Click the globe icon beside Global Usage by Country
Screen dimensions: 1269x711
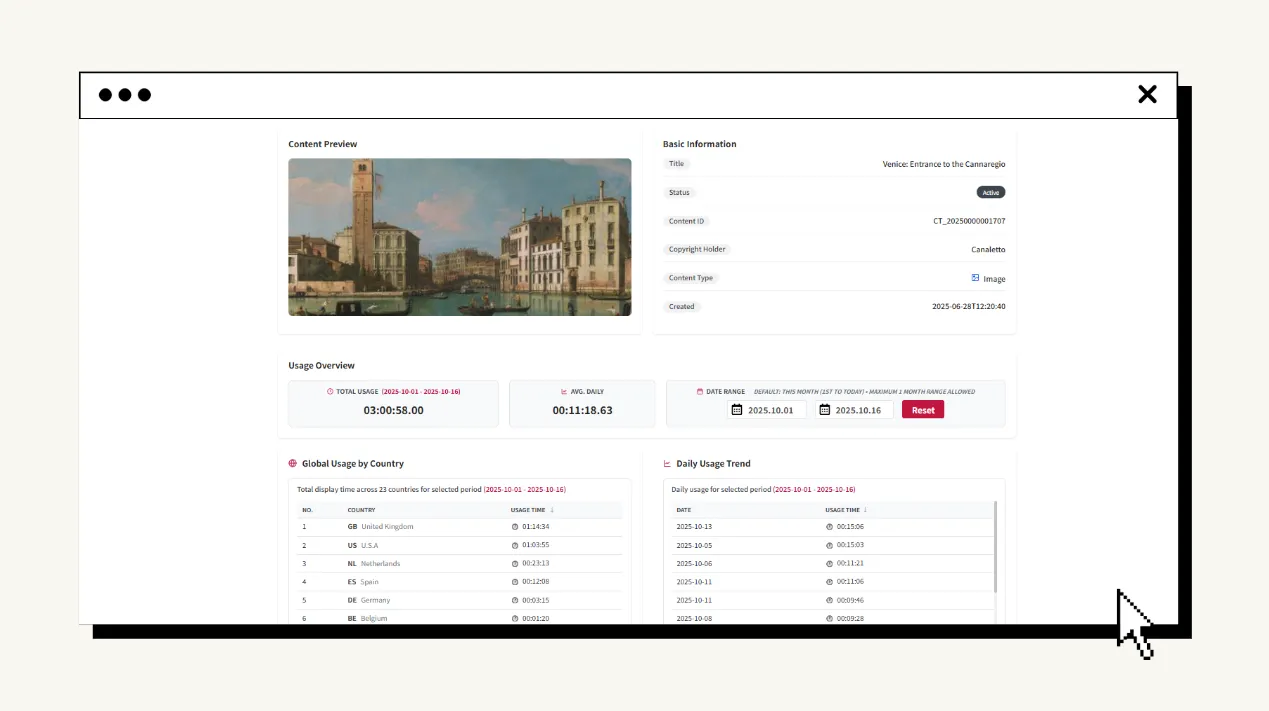click(x=293, y=464)
